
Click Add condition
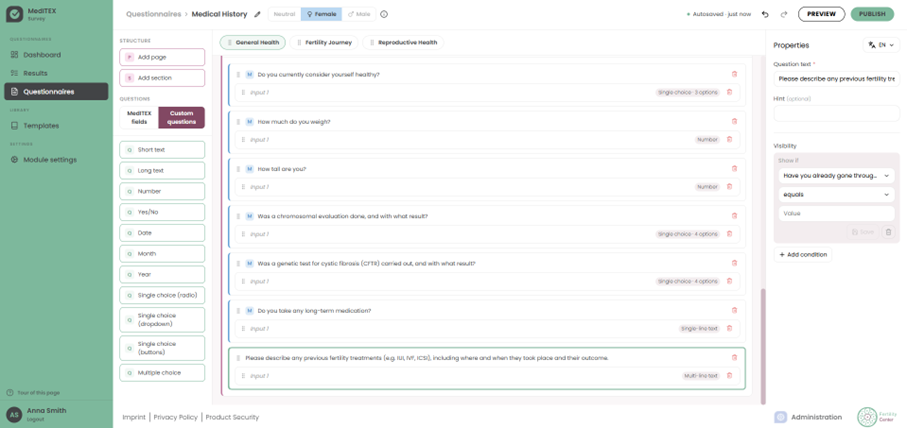click(x=803, y=254)
